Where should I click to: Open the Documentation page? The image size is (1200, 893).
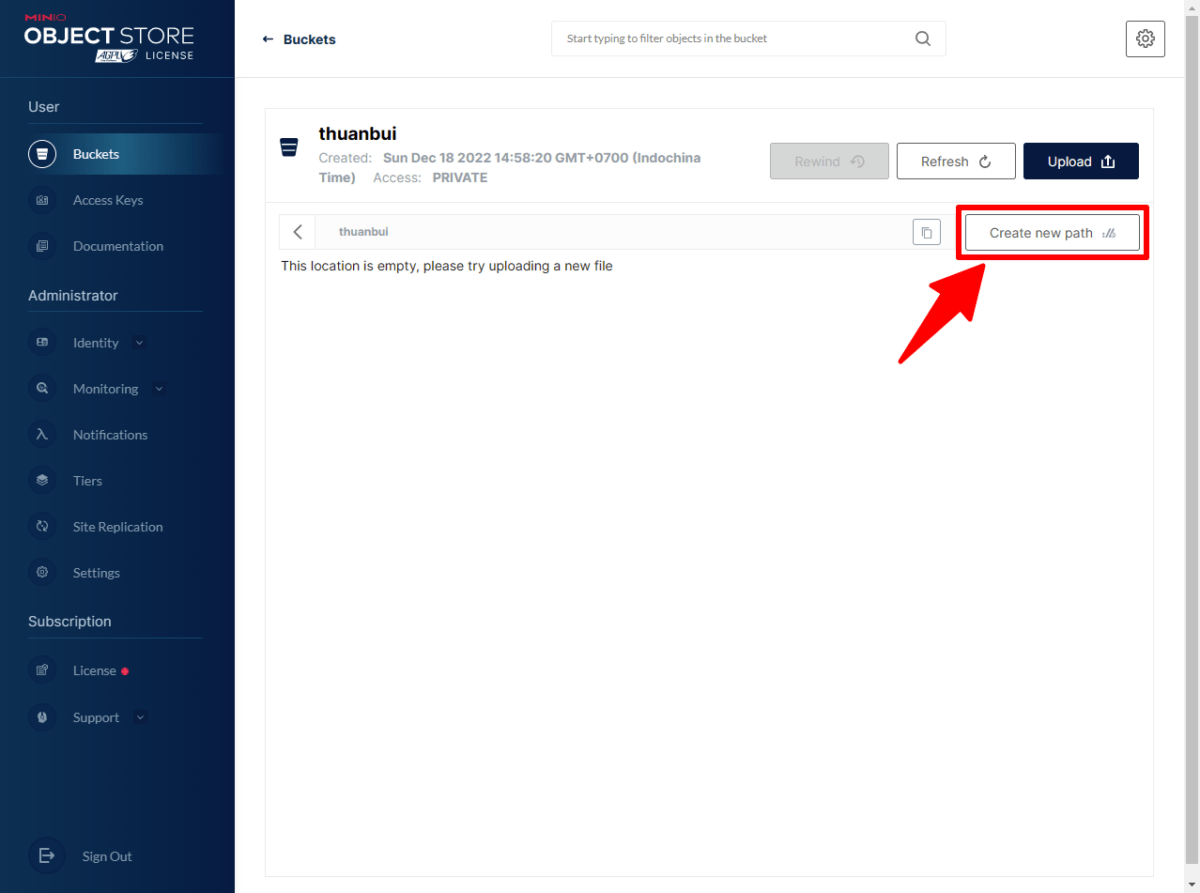[117, 246]
